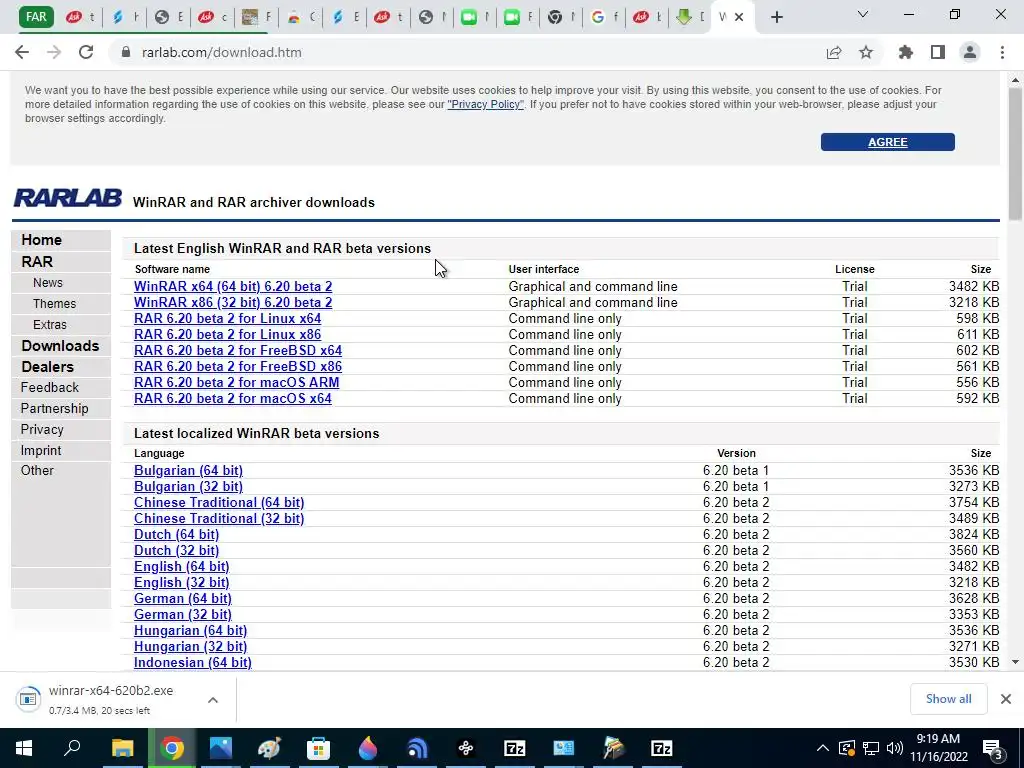Image resolution: width=1024 pixels, height=768 pixels.
Task: Click the RARLAB logo
Action: click(x=67, y=198)
